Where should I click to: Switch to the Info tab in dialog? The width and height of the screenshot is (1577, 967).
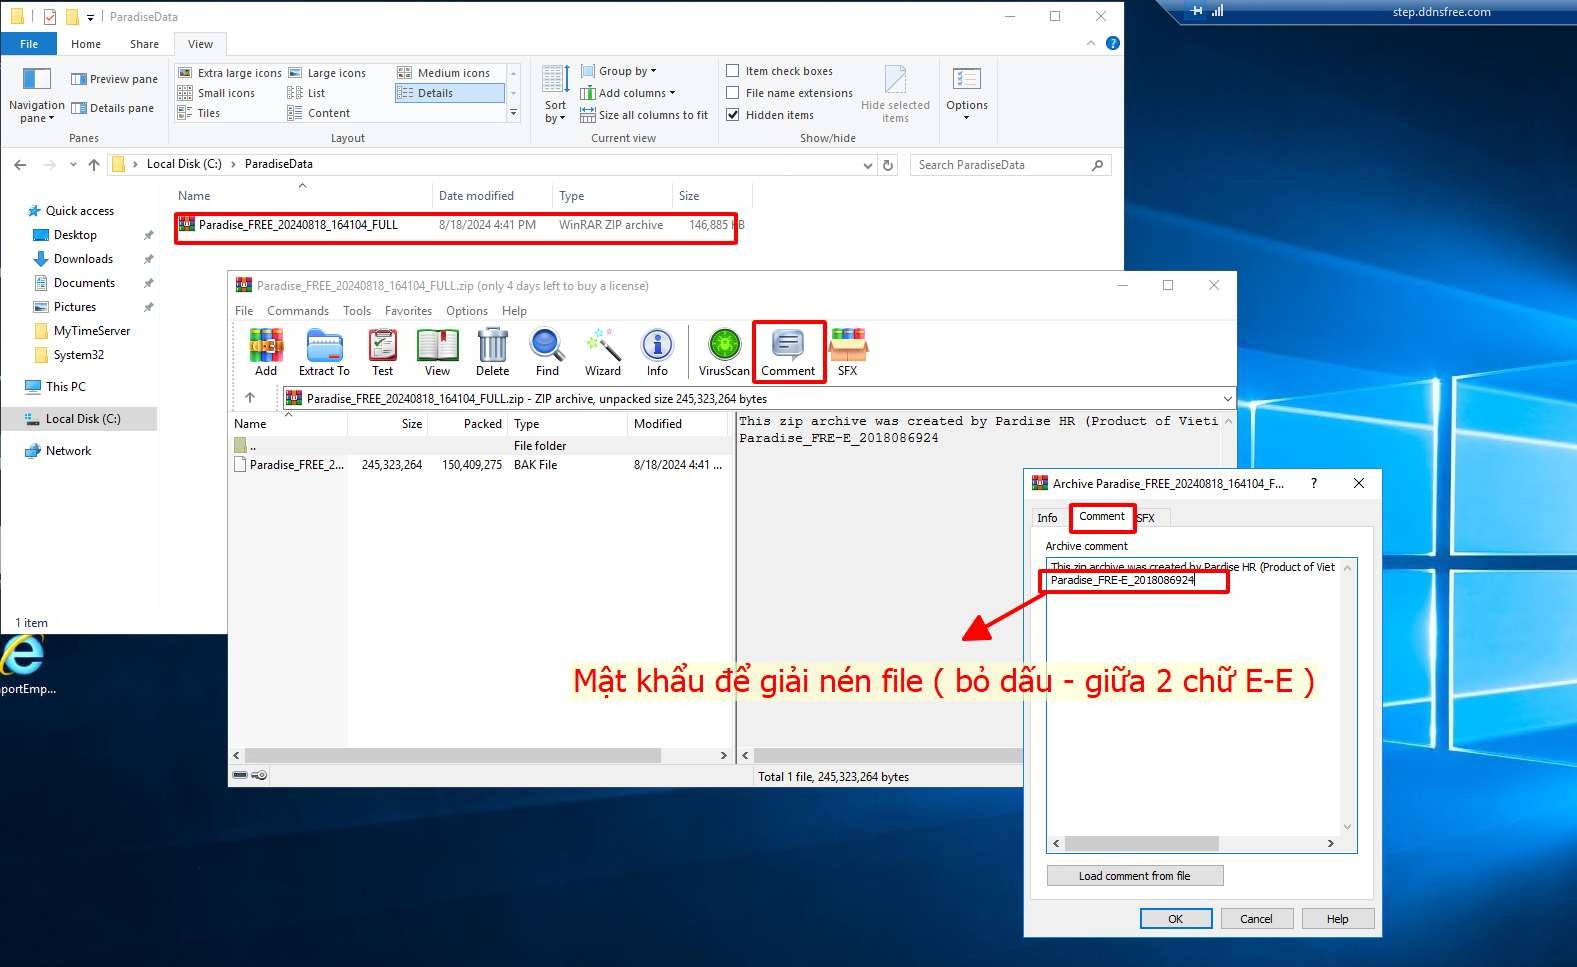pos(1047,518)
